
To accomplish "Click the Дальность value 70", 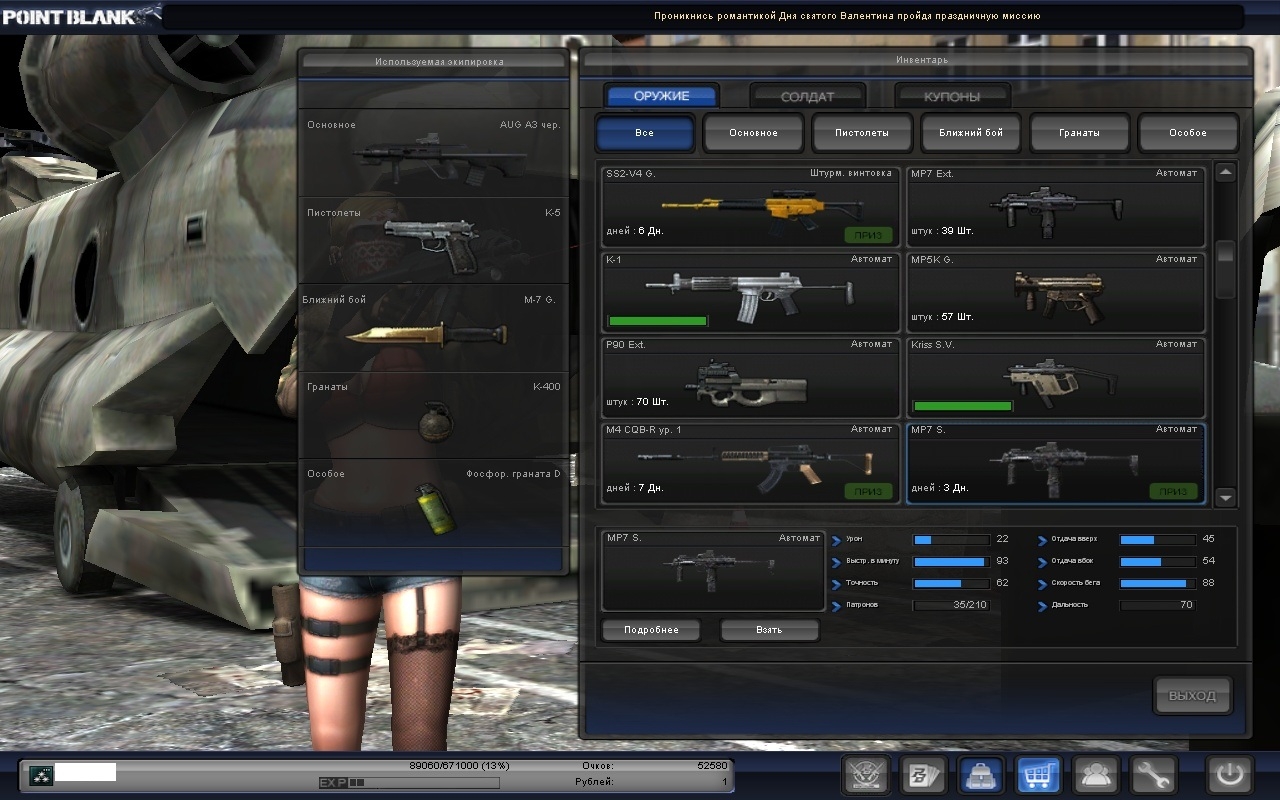I will pos(1186,605).
